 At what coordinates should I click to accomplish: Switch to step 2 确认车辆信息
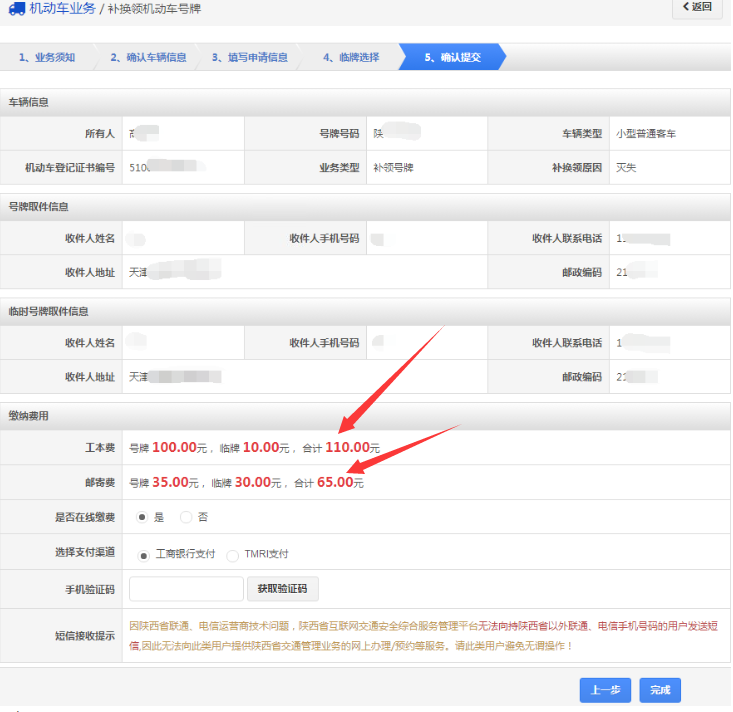[x=148, y=58]
